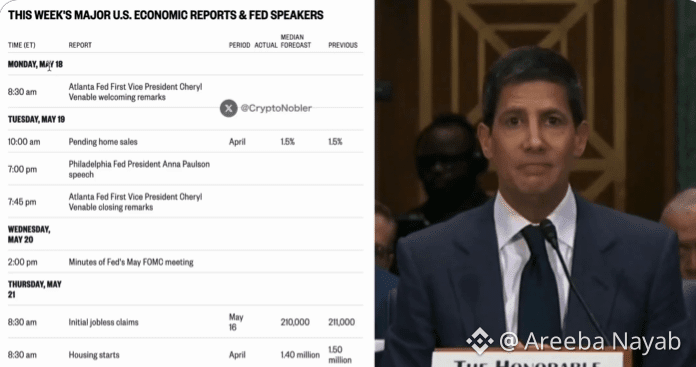Screen dimensions: 696x367
Task: Click the April period for Housing starts
Action: pos(237,355)
